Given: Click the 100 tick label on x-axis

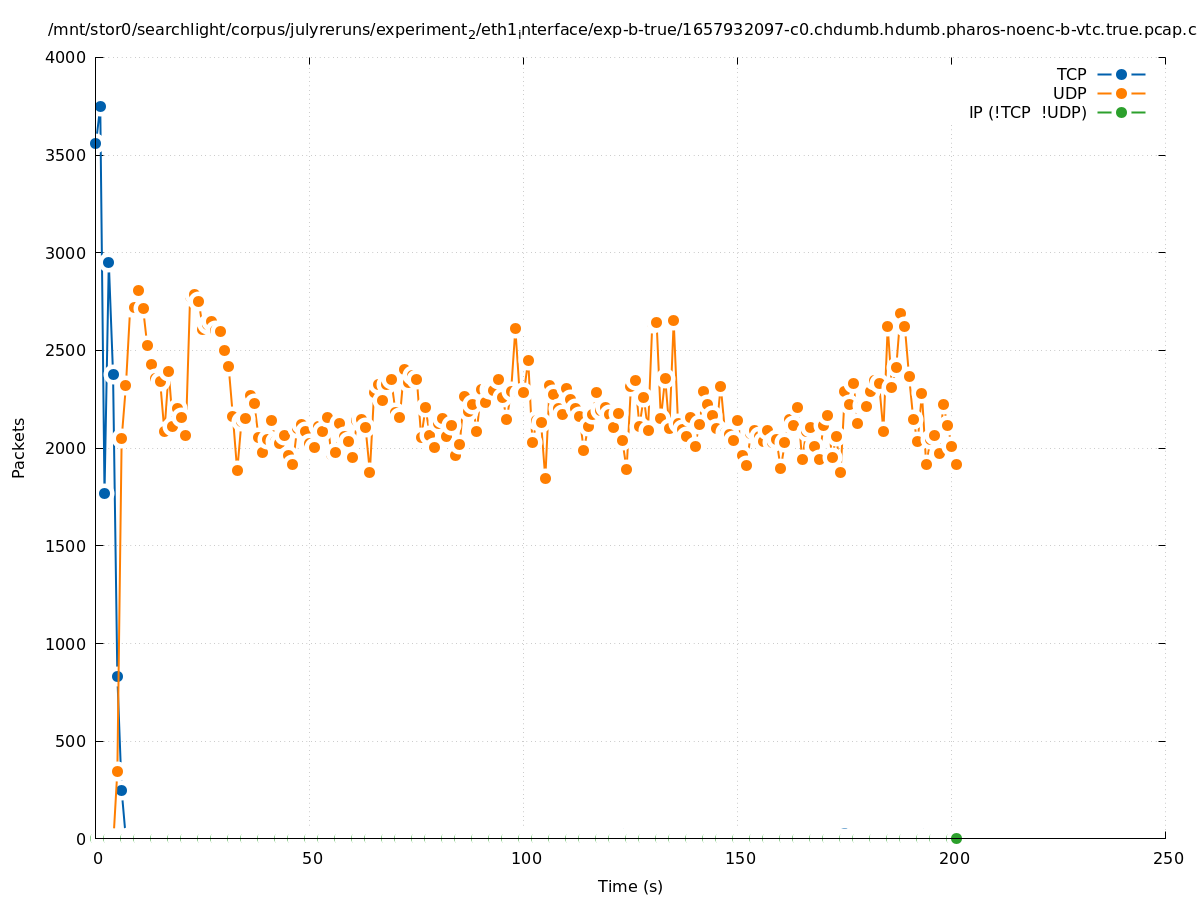Looking at the screenshot, I should coord(525,858).
